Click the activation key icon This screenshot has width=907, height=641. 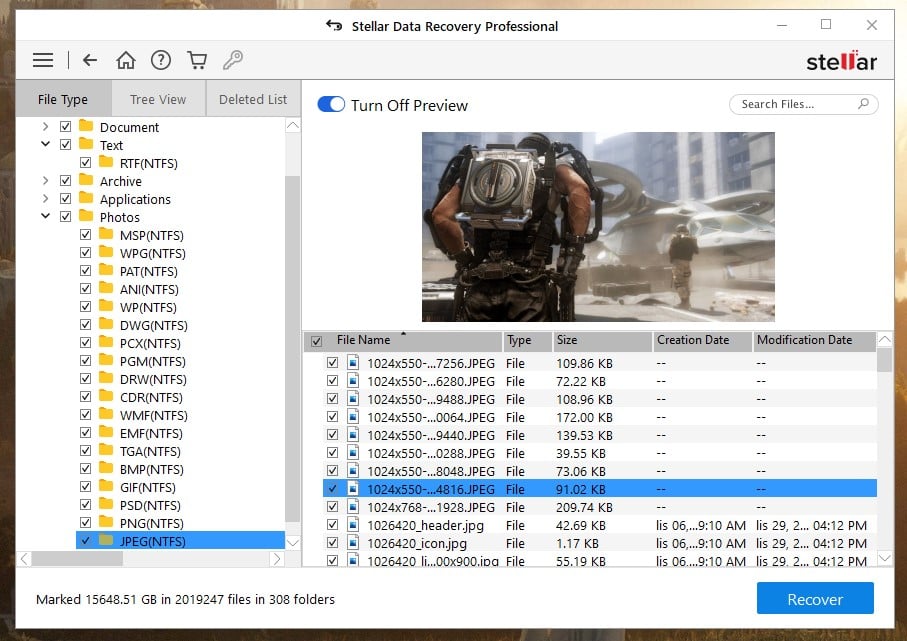coord(233,60)
